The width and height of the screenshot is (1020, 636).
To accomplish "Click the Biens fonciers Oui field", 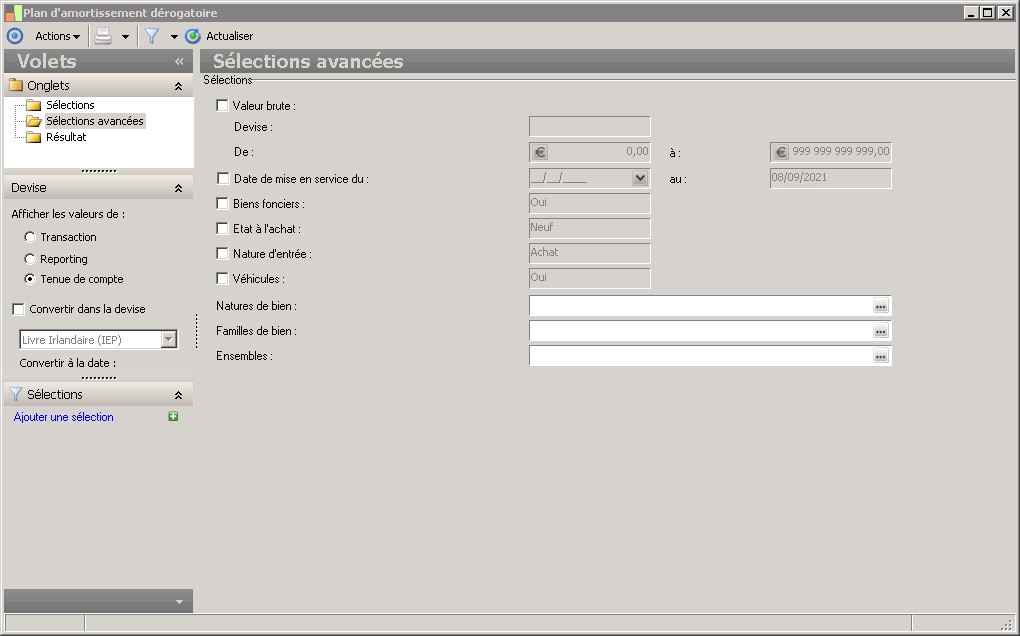I will 589,203.
